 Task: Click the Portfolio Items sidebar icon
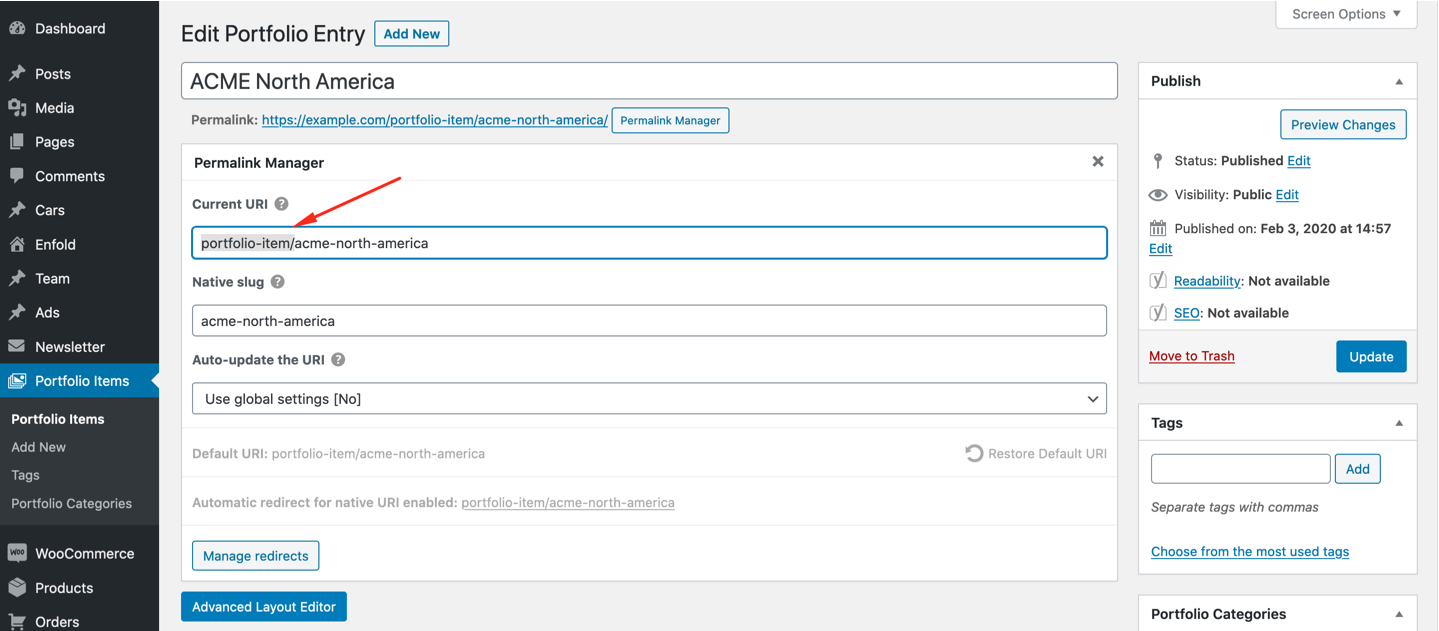click(19, 380)
